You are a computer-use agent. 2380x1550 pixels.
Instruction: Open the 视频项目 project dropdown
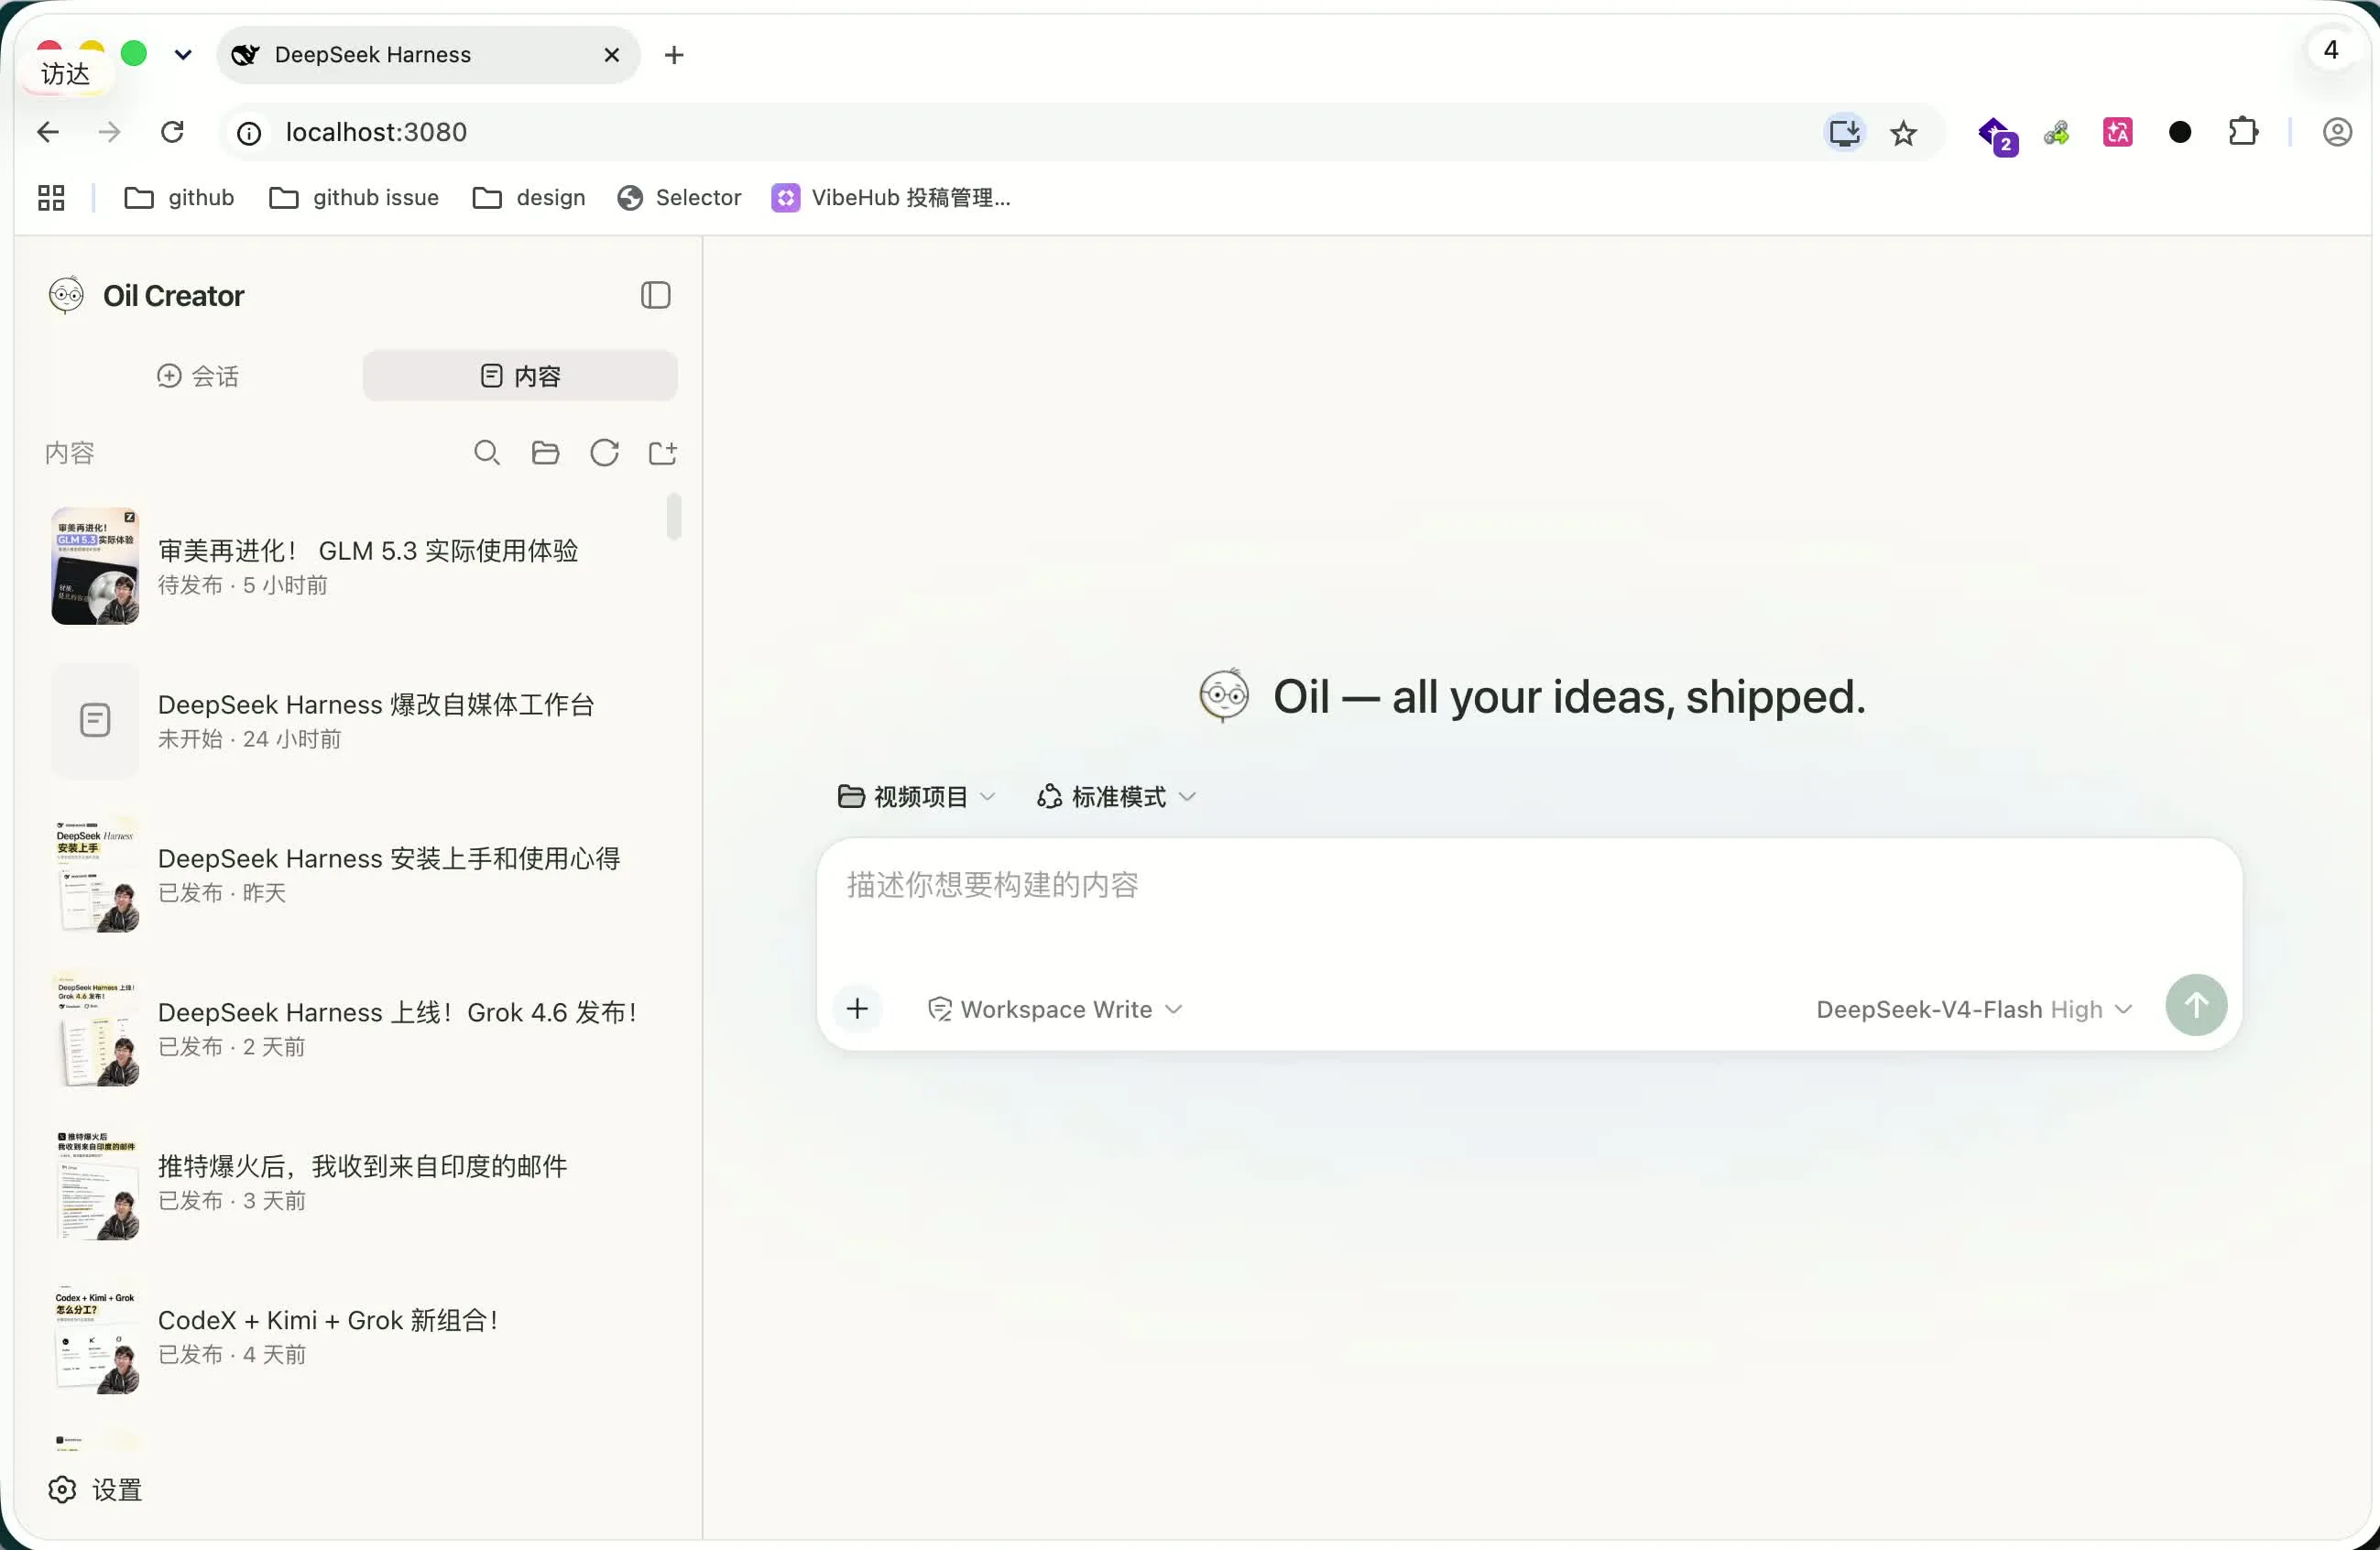pos(917,797)
